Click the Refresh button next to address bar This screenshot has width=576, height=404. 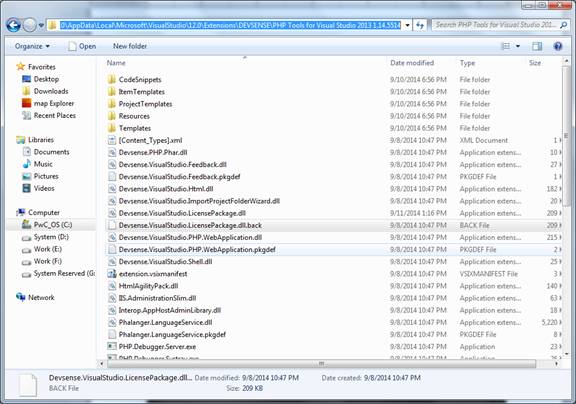pos(420,25)
